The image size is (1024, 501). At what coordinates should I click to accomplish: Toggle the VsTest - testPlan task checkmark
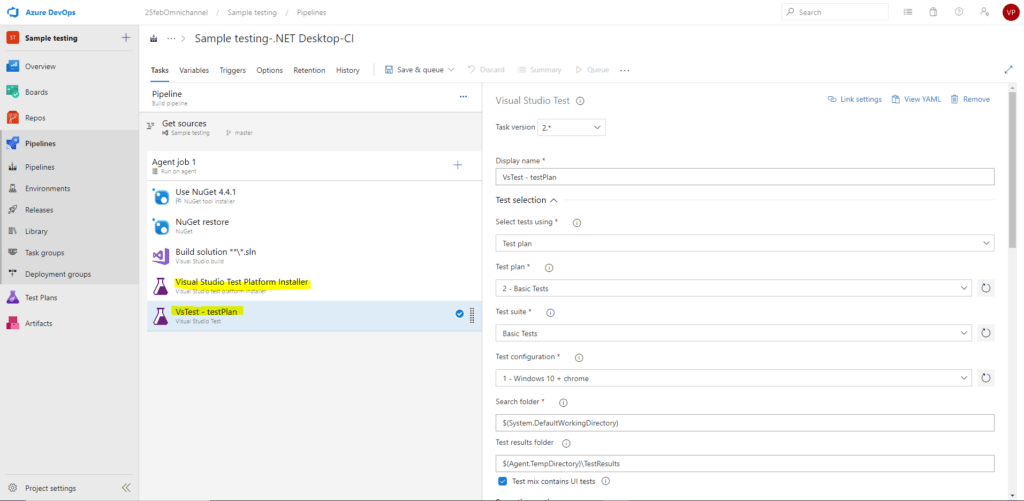[x=459, y=314]
